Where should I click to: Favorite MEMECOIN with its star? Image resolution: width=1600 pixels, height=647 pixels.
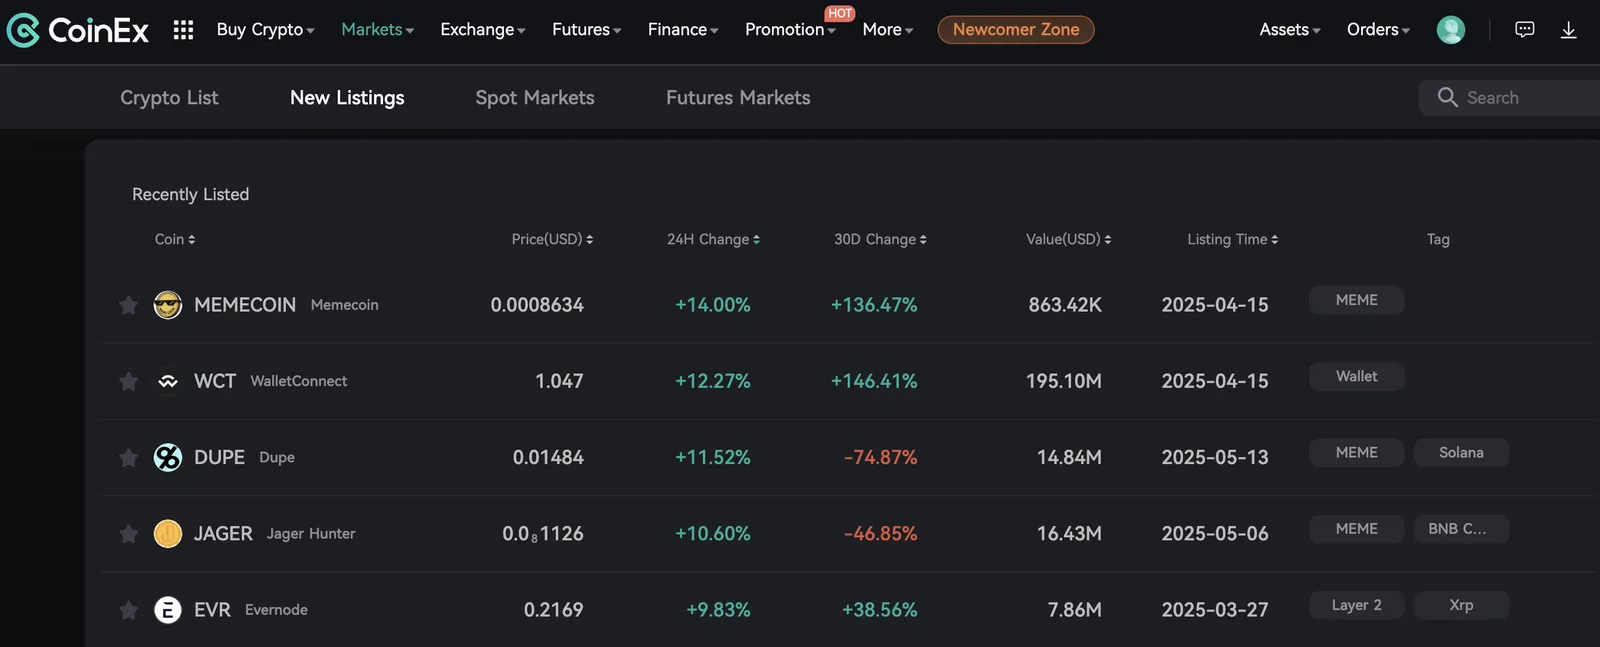(128, 305)
